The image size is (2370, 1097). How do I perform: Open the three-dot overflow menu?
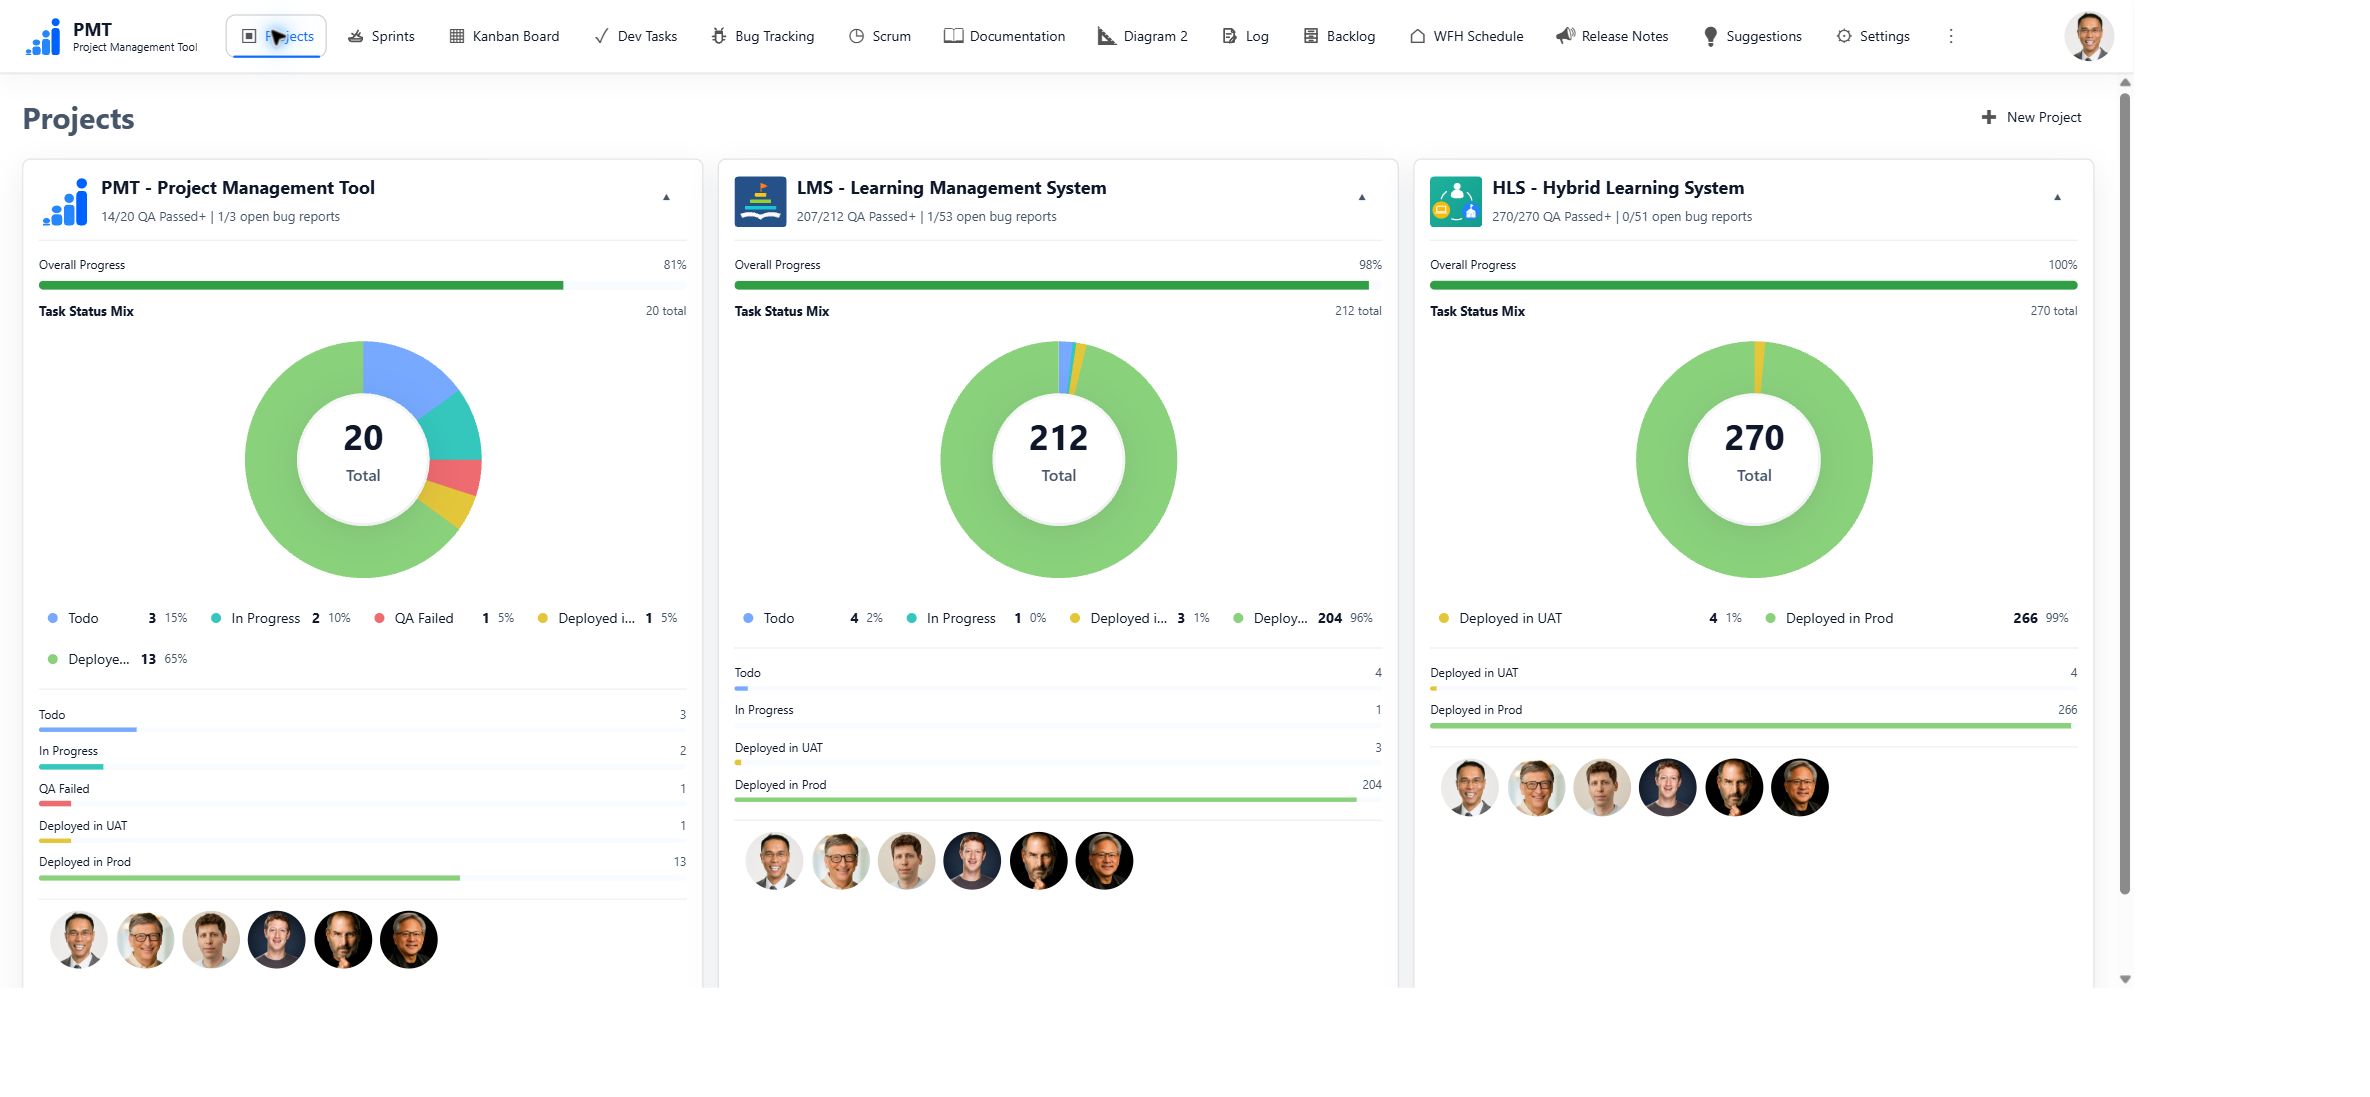pyautogui.click(x=1950, y=36)
